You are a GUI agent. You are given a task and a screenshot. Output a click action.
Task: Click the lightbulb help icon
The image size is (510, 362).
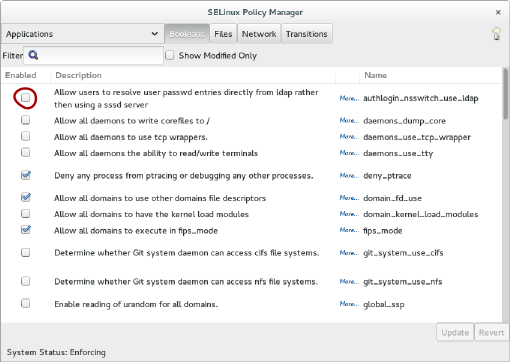point(496,34)
